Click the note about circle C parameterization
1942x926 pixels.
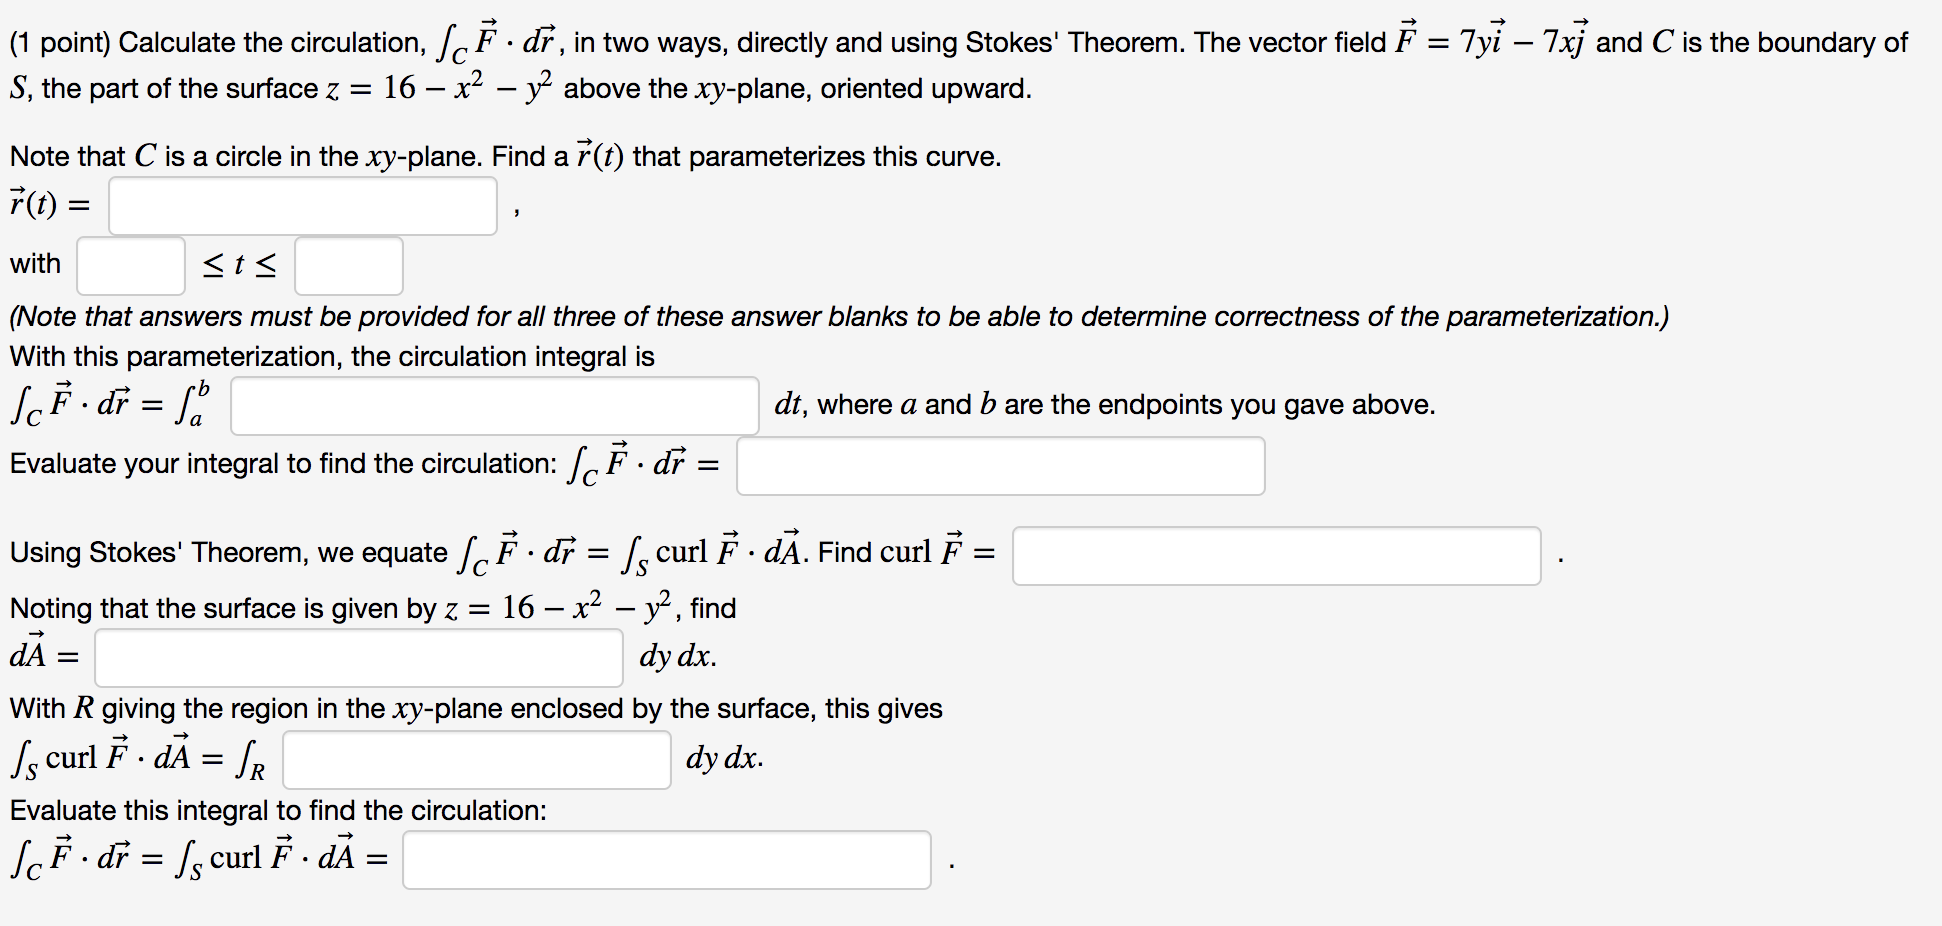(500, 155)
